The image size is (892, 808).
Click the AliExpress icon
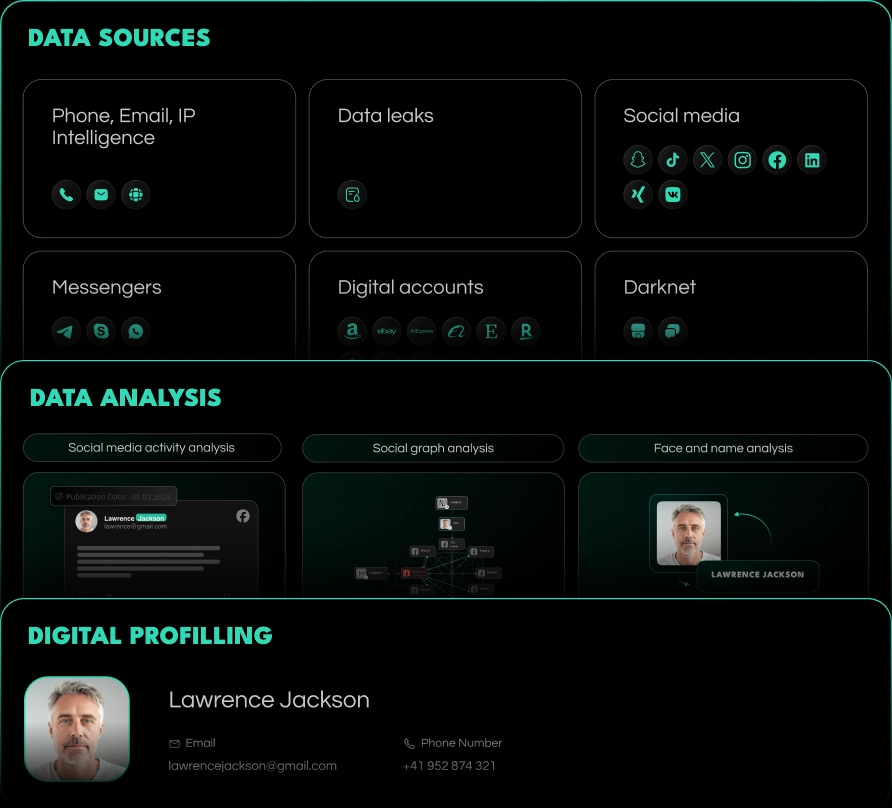coord(422,331)
